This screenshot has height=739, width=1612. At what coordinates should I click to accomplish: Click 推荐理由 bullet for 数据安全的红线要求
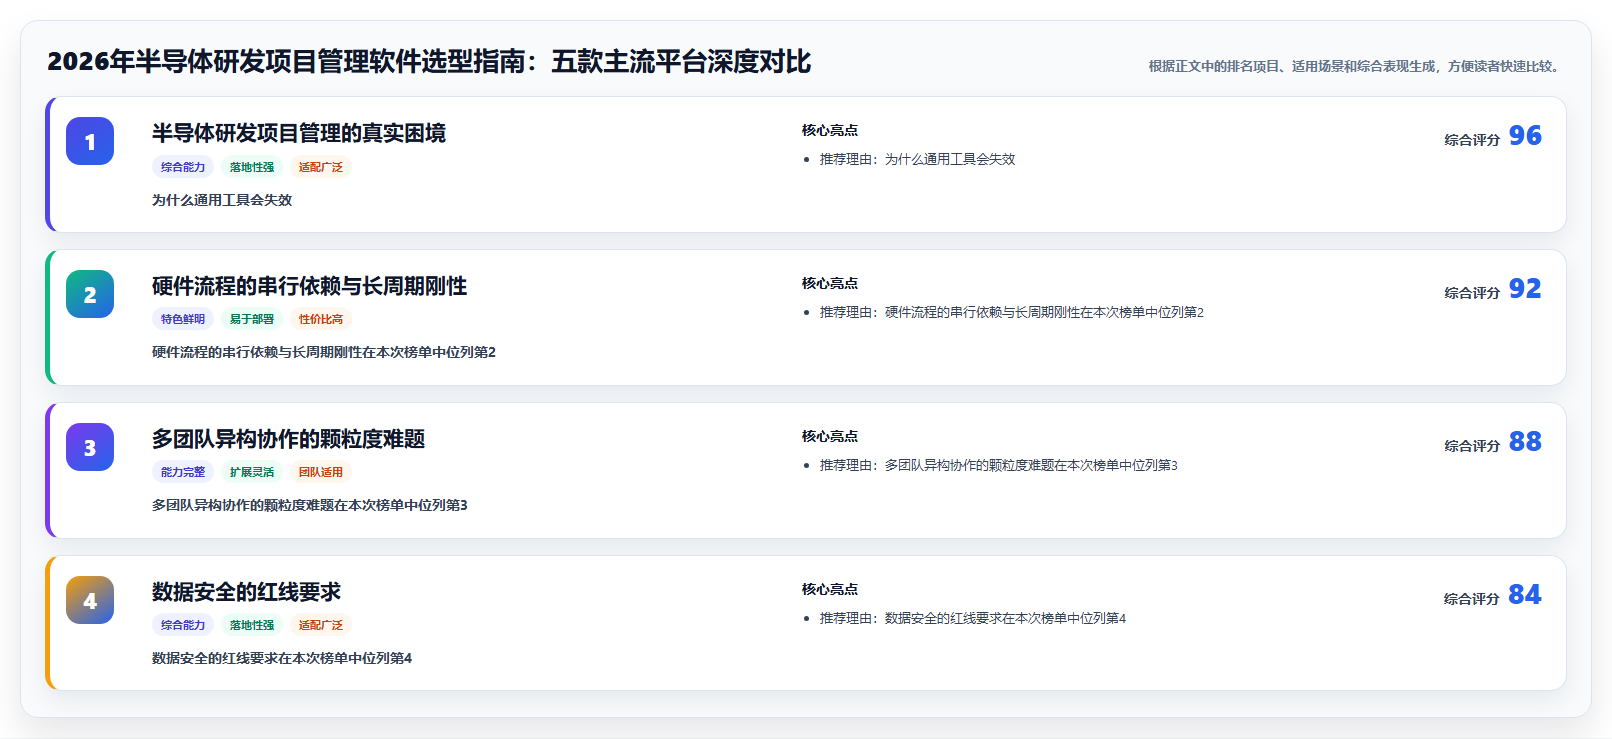973,618
